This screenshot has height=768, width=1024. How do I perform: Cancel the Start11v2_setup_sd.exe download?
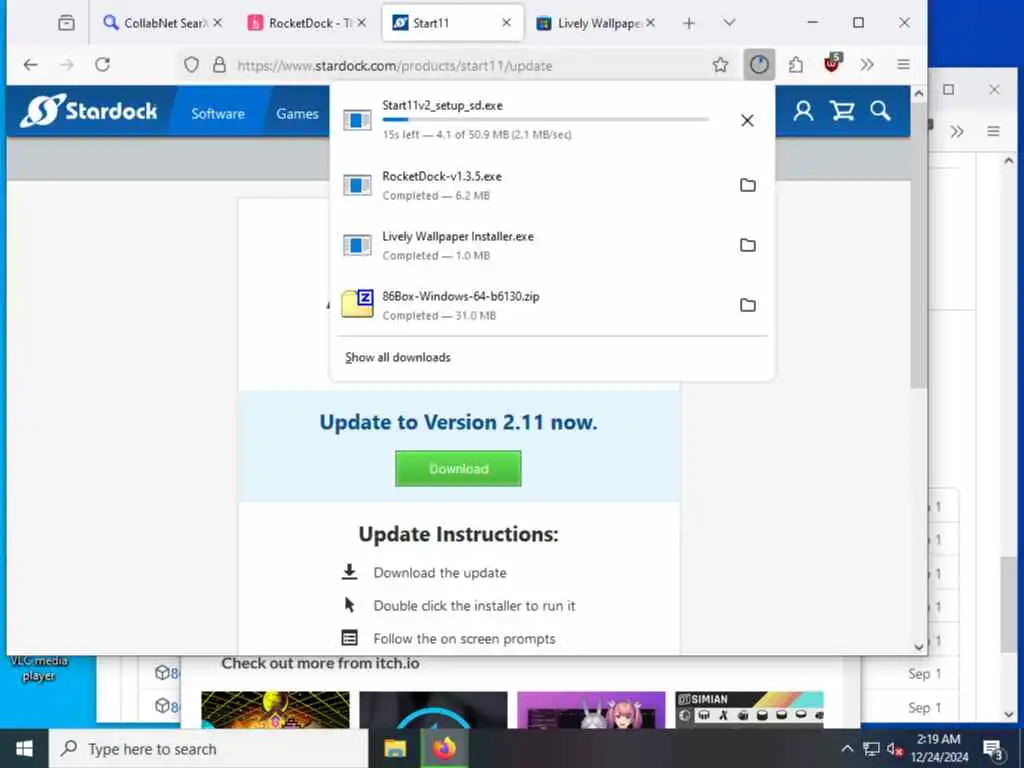coord(747,120)
